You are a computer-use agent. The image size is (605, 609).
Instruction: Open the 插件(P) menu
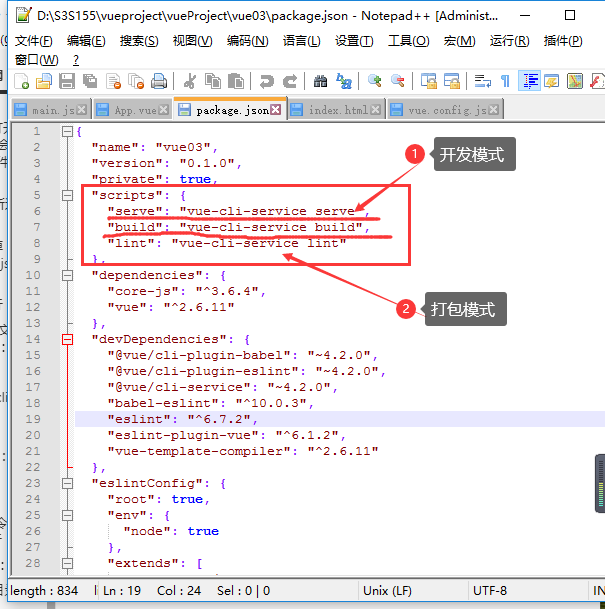[563, 41]
